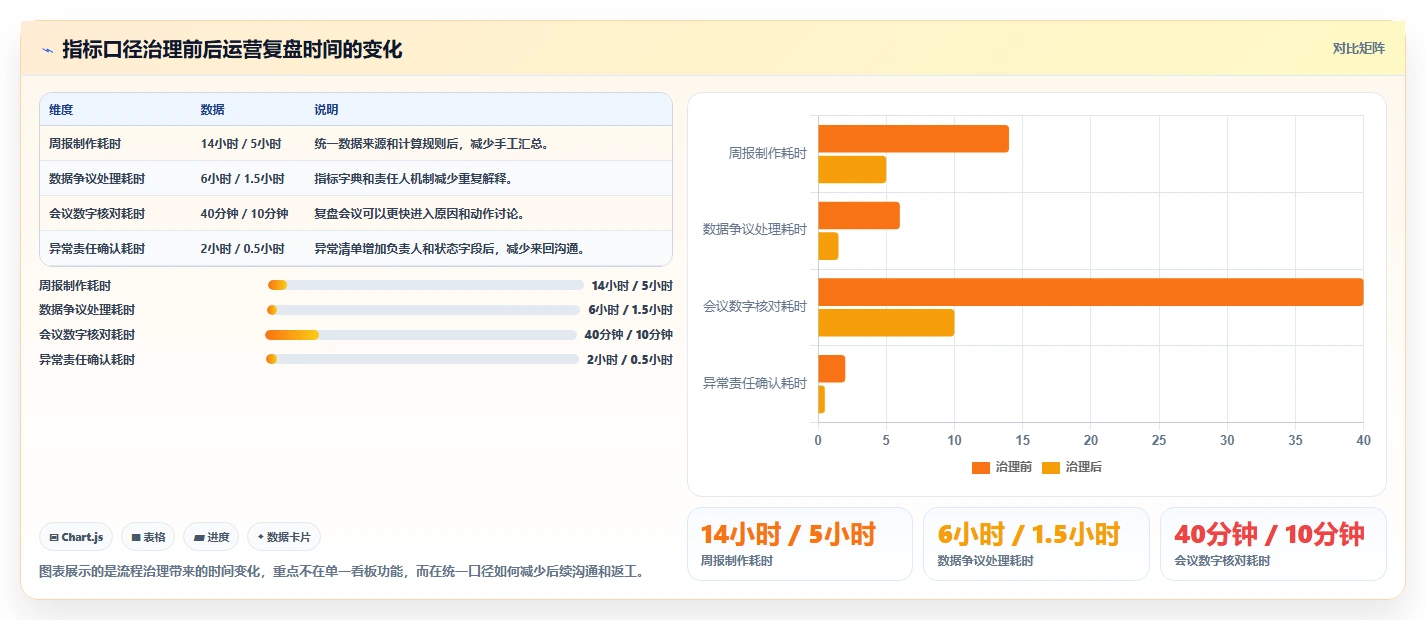Open the 14小时 / 5小时 data card

tap(800, 544)
